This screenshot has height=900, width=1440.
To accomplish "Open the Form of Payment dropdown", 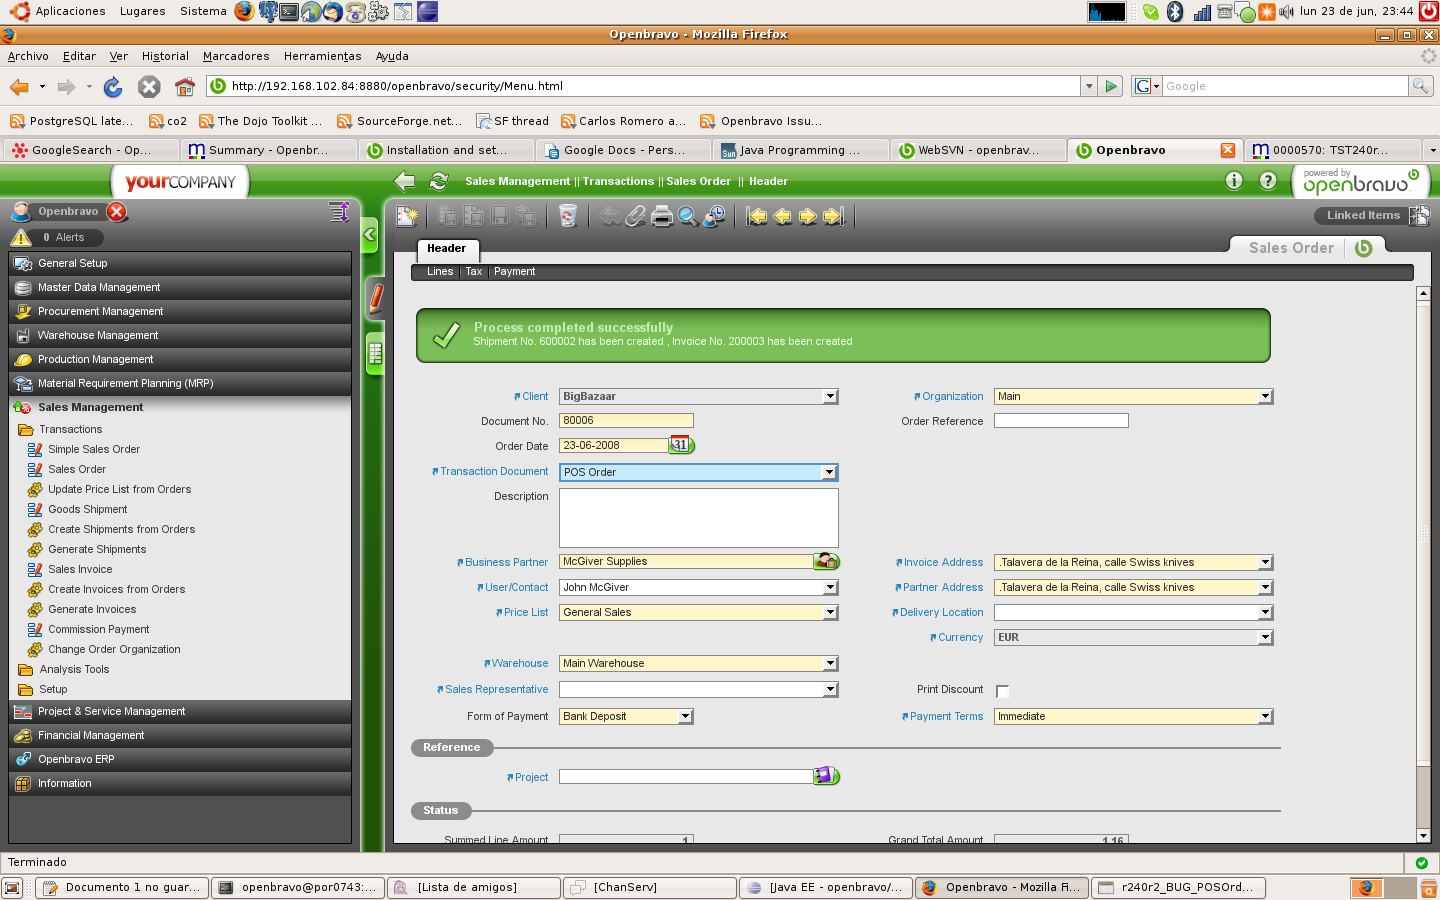I will click(x=685, y=716).
